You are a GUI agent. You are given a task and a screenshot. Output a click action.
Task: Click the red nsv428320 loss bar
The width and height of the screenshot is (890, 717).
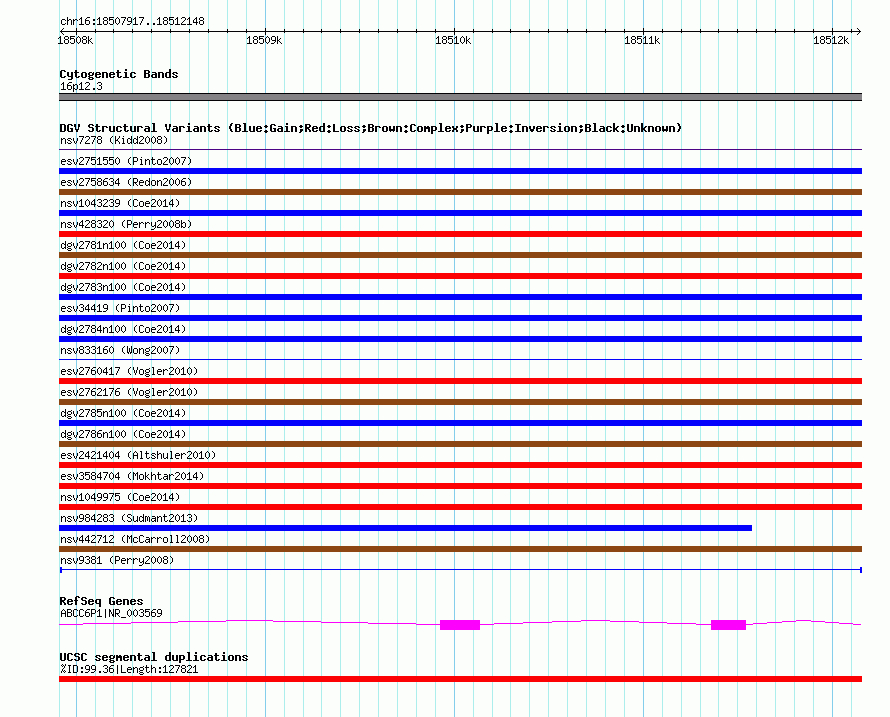(460, 234)
